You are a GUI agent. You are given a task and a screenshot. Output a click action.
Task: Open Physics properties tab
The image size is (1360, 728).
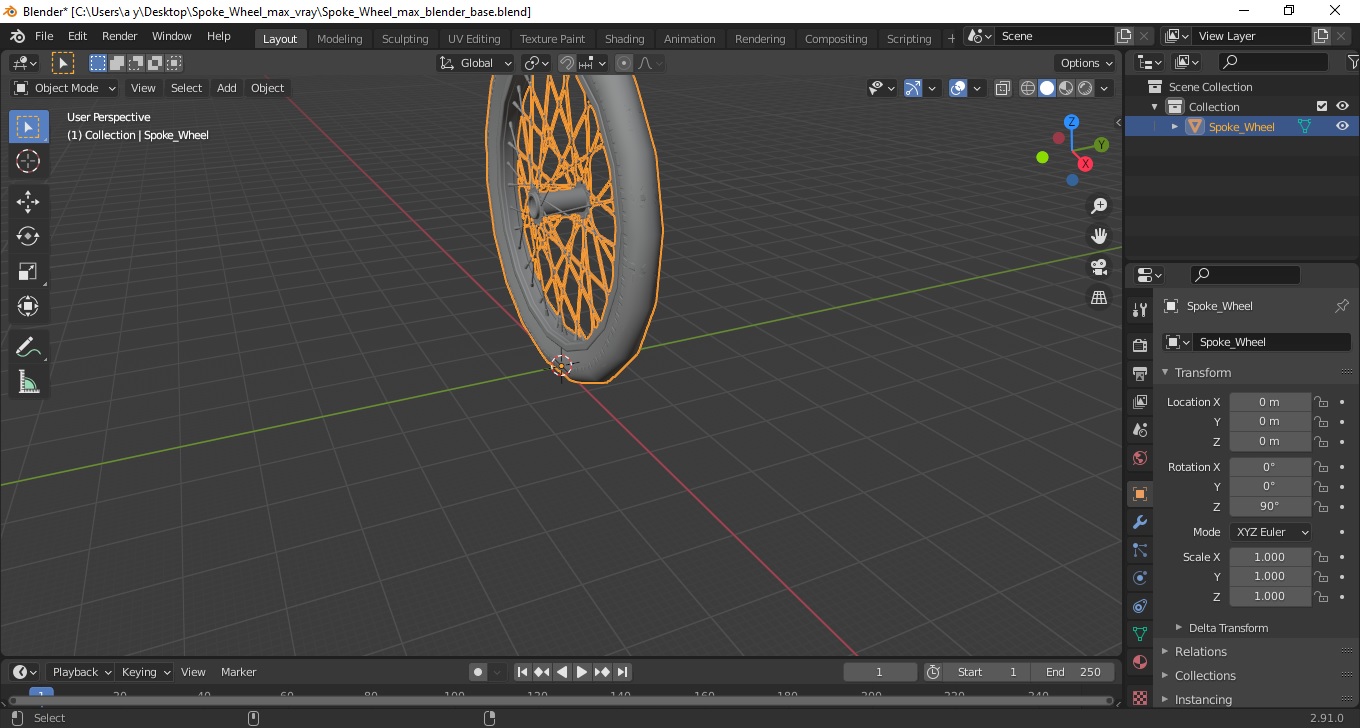point(1139,578)
